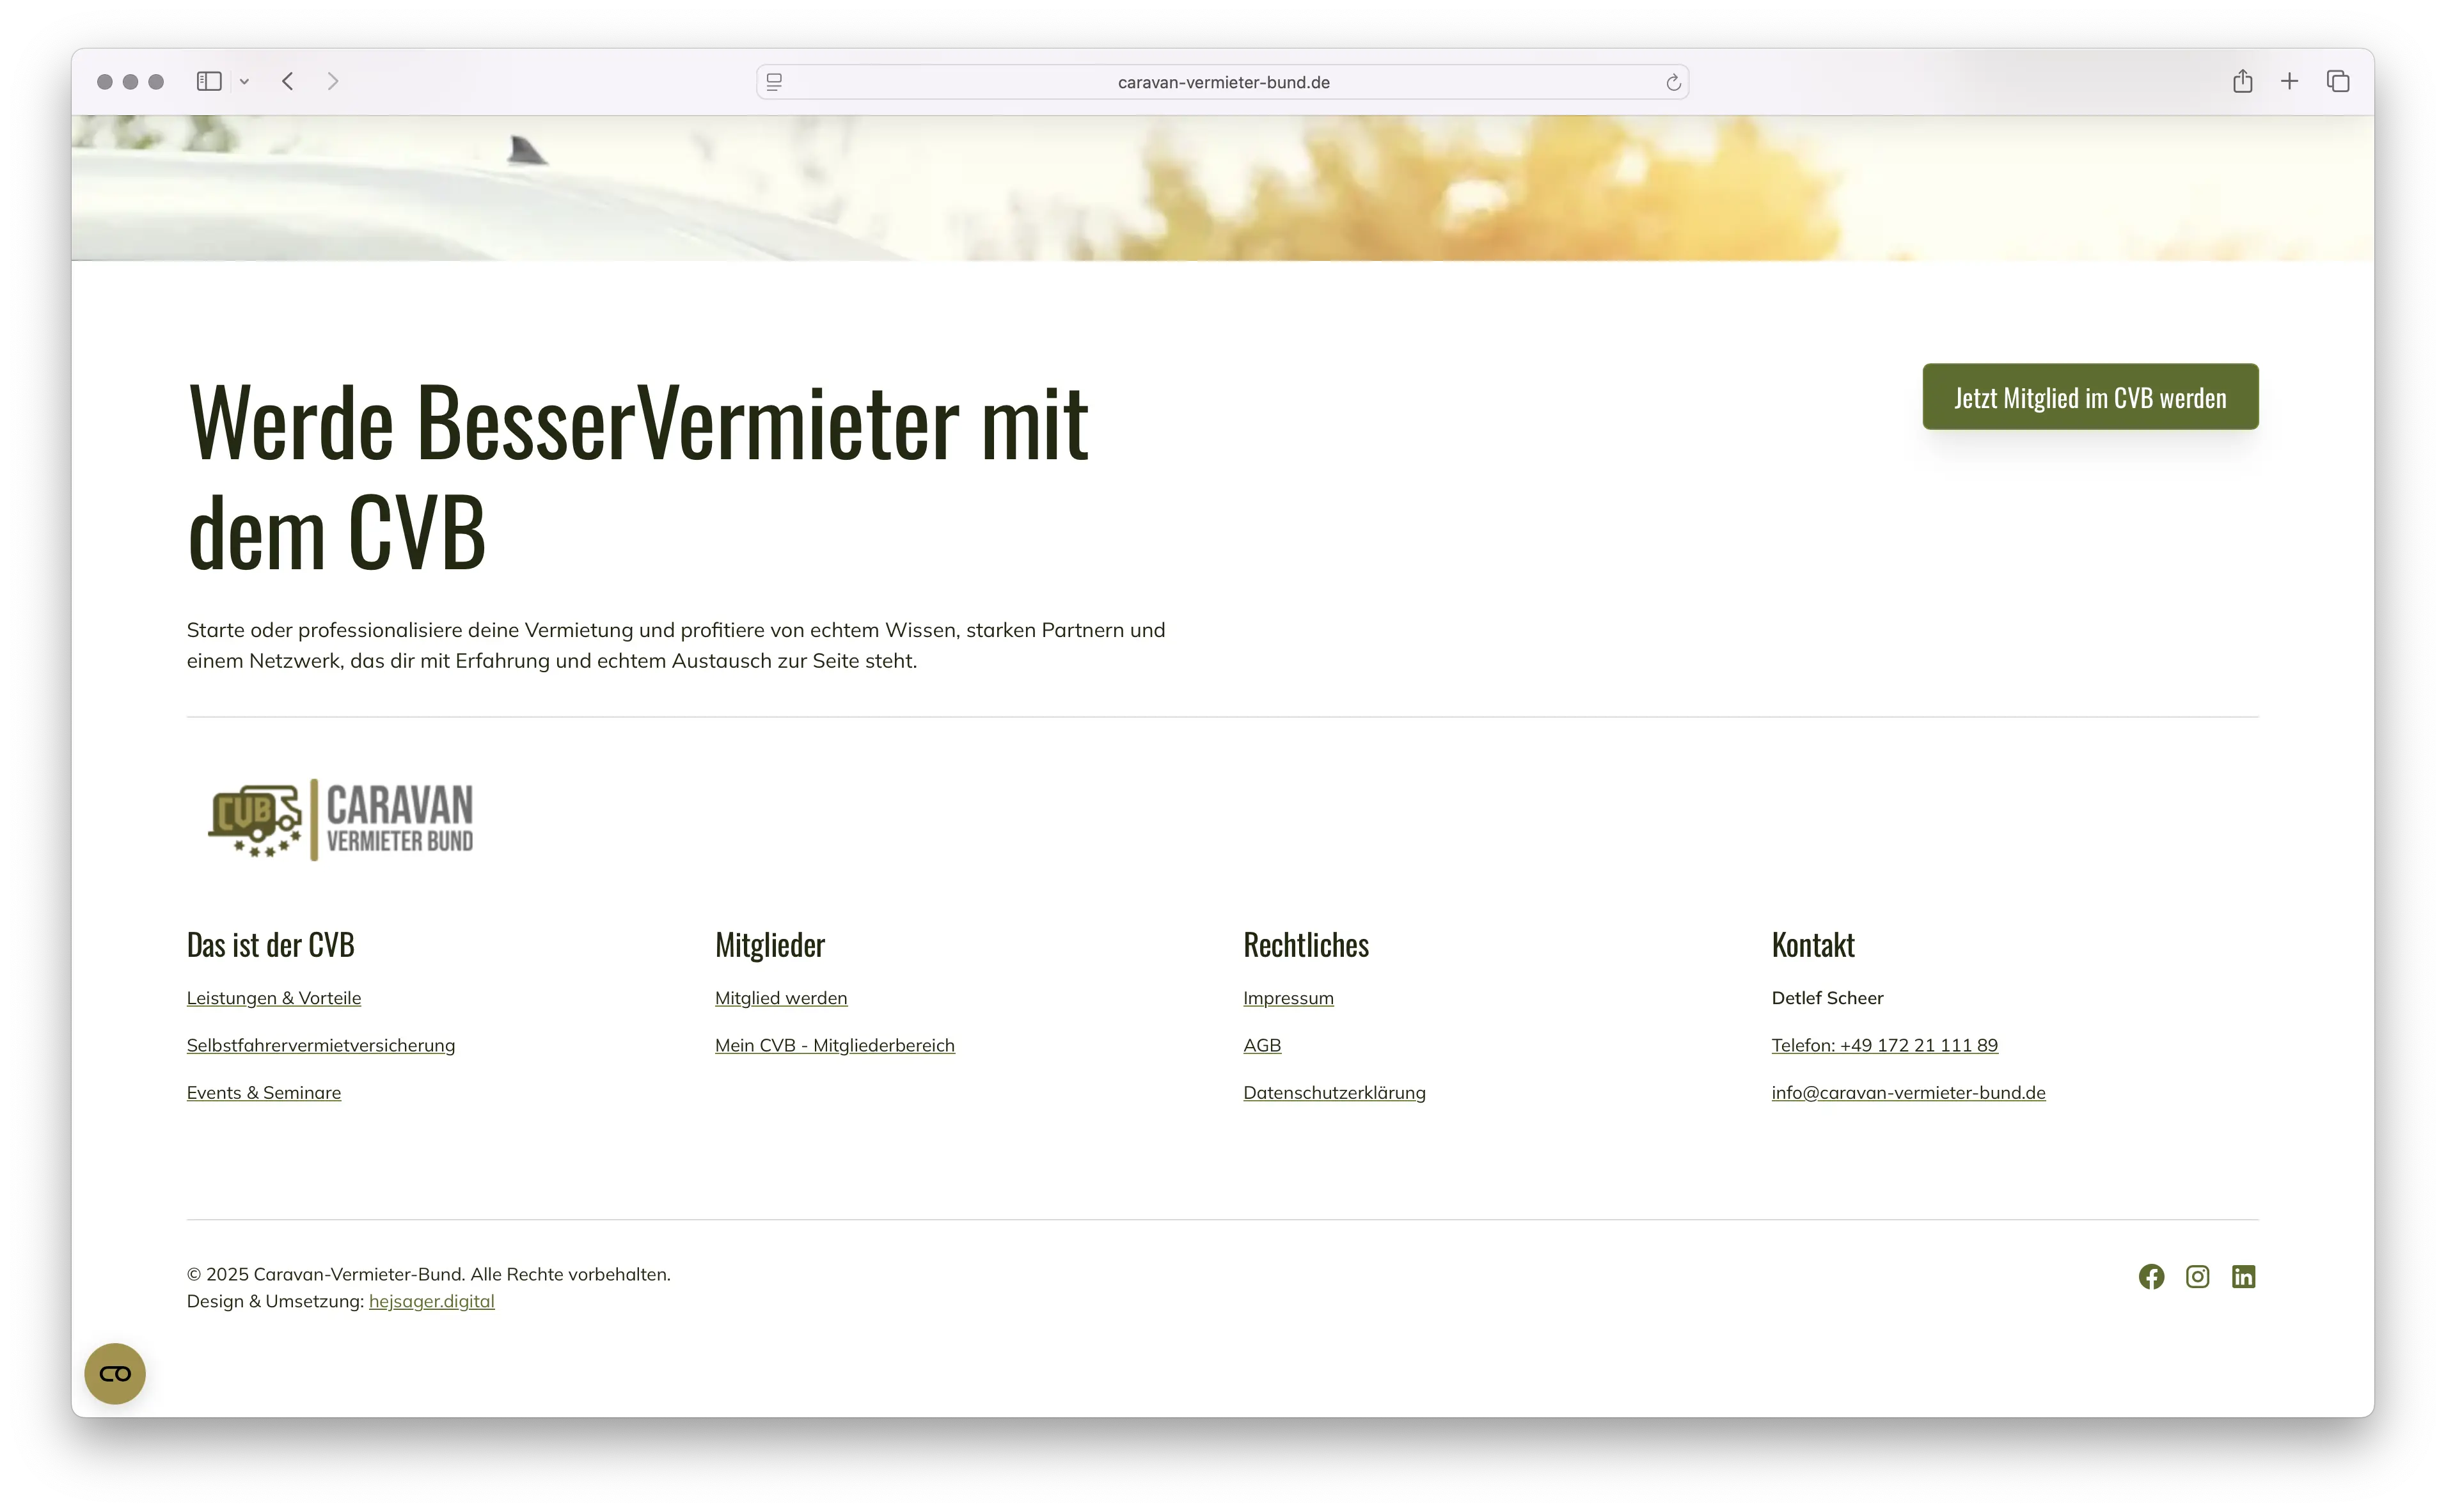This screenshot has height=1512, width=2446.
Task: Open the Leistungen & Vorteile link
Action: 274,998
